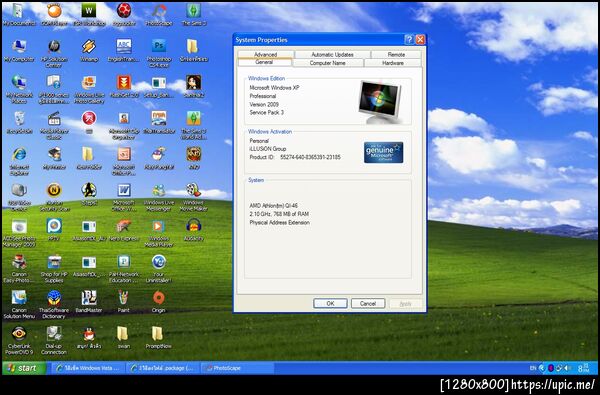Launch Windows Live Photo Gallery icon
Image resolution: width=600 pixels, height=395 pixels.
tap(89, 89)
